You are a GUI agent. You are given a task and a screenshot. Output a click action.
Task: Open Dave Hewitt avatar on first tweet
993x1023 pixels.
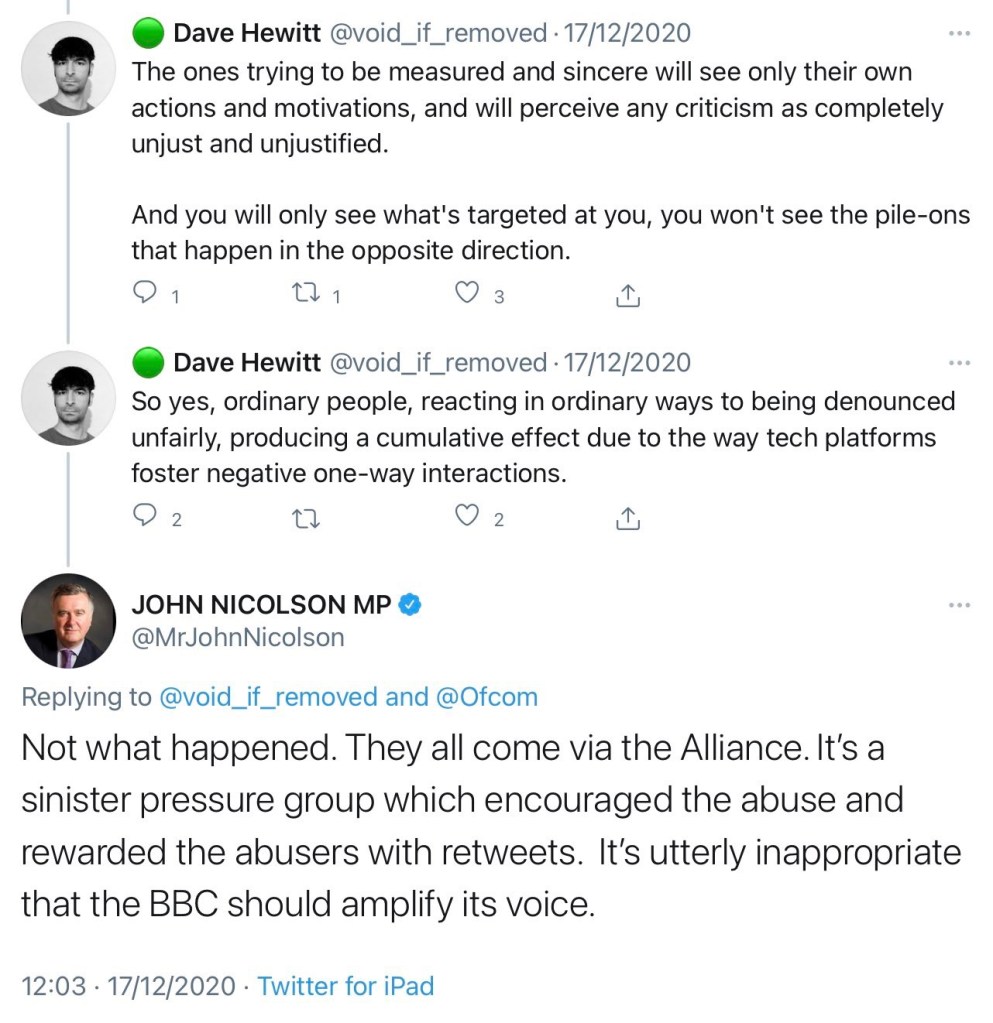click(69, 68)
